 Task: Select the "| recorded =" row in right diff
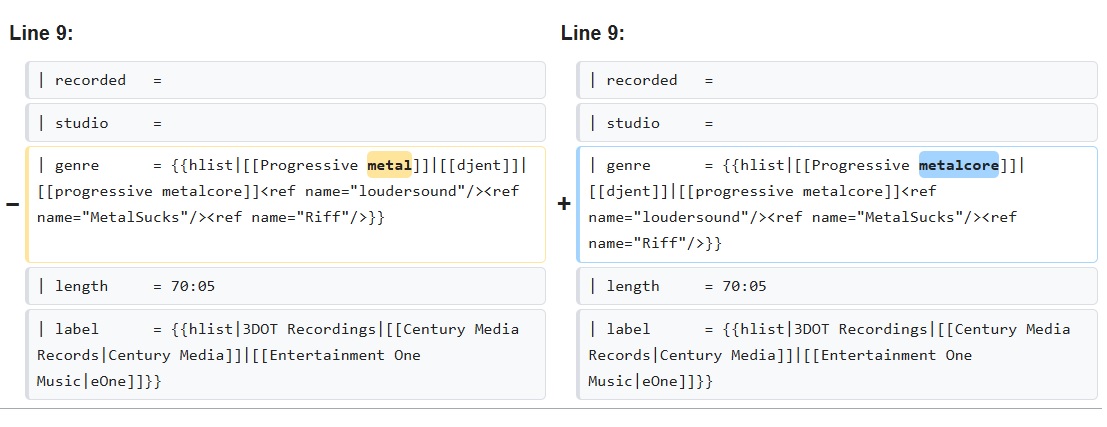(x=837, y=80)
